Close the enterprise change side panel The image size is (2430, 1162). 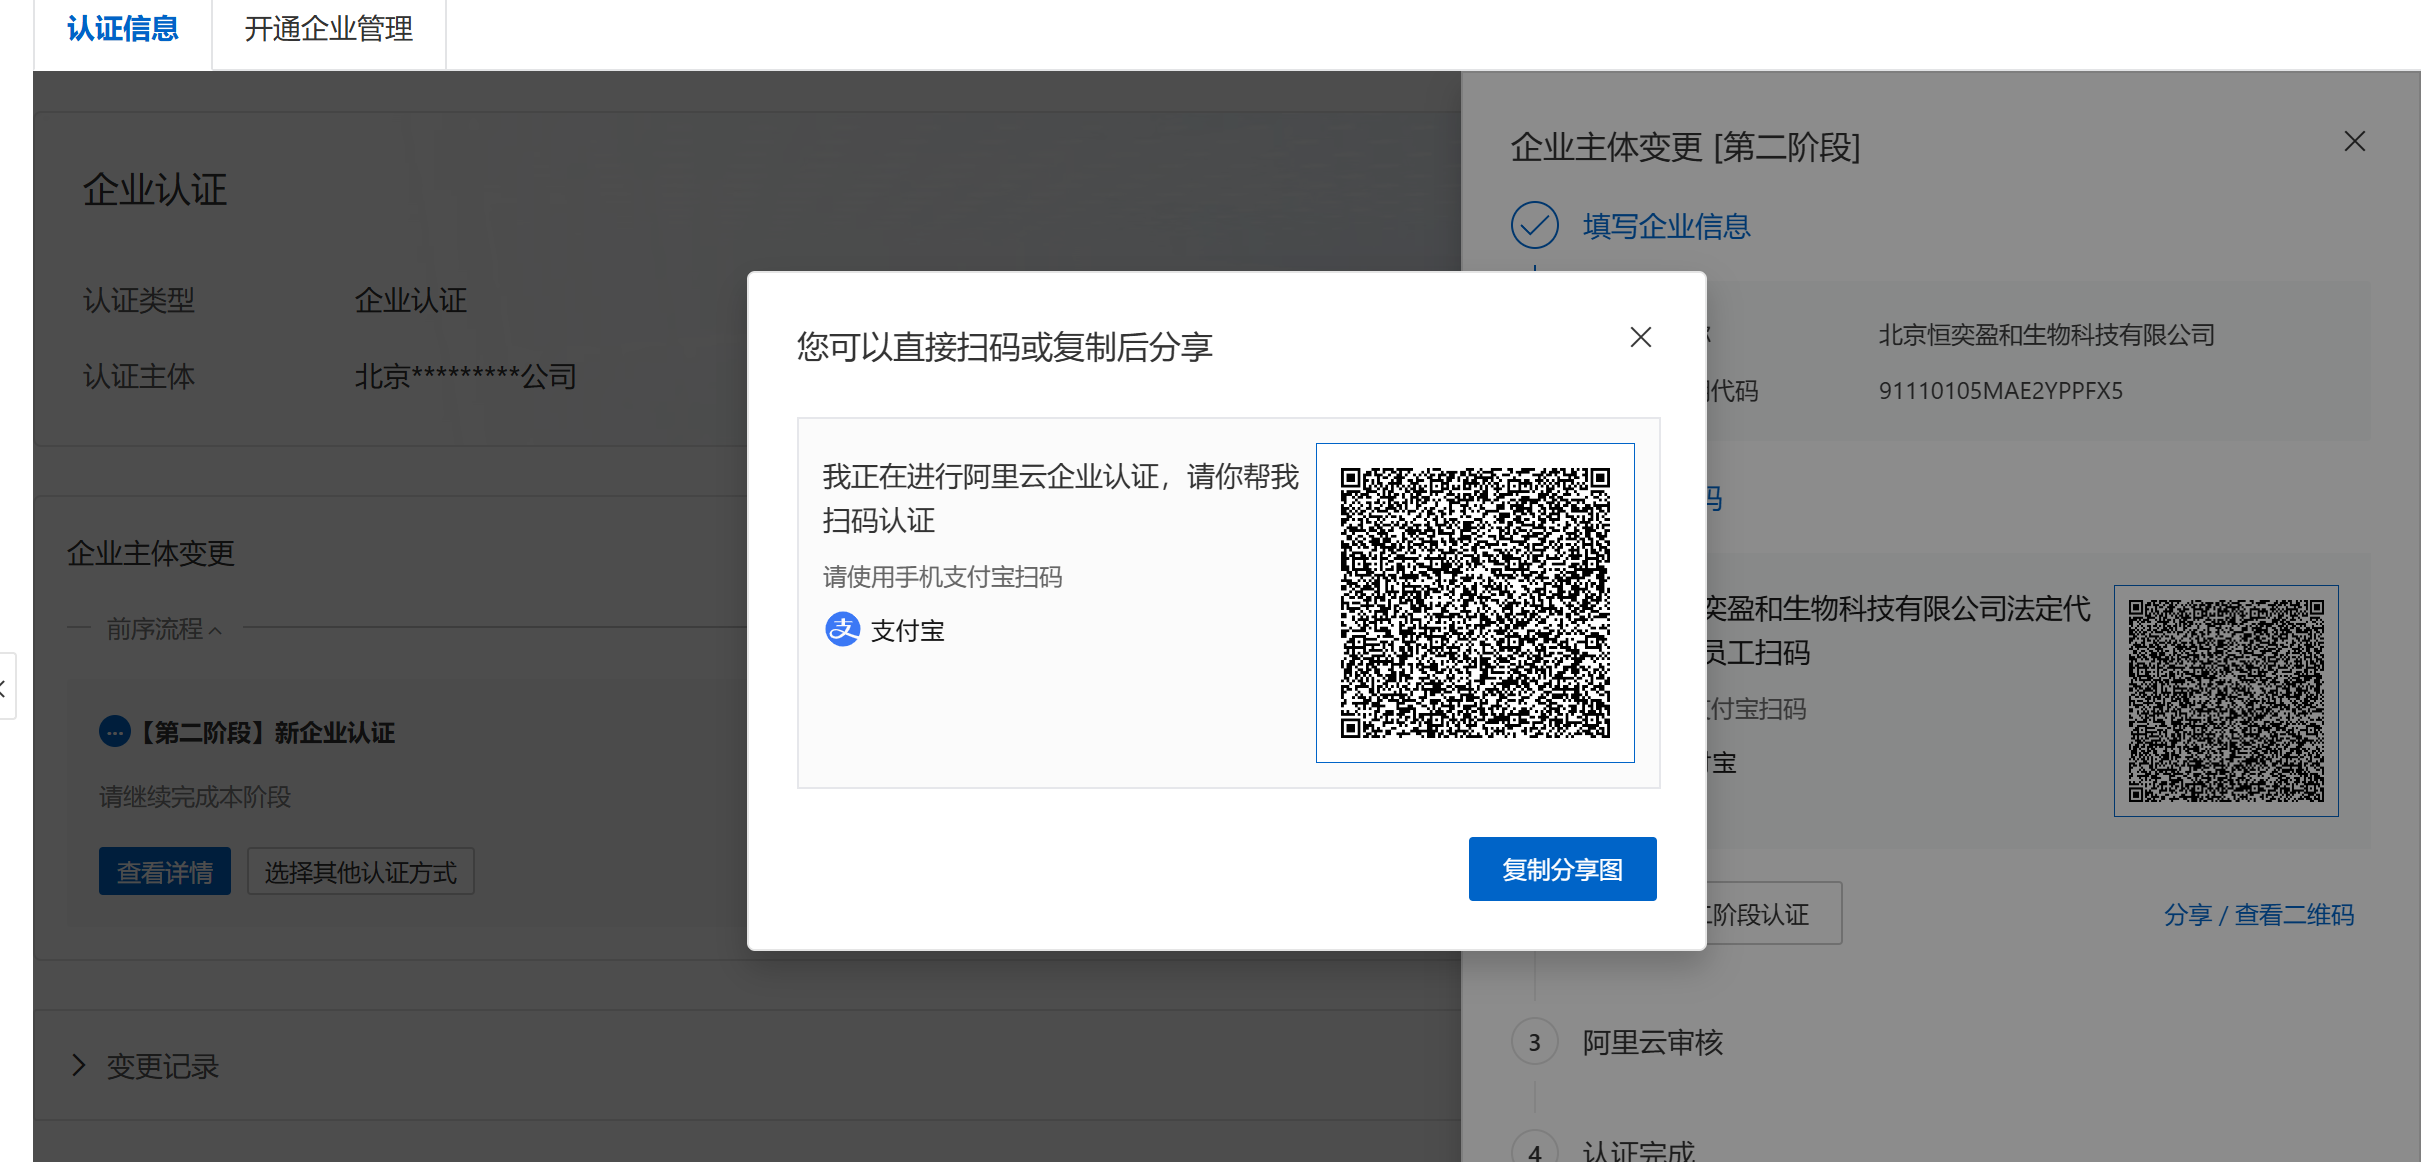click(2354, 142)
